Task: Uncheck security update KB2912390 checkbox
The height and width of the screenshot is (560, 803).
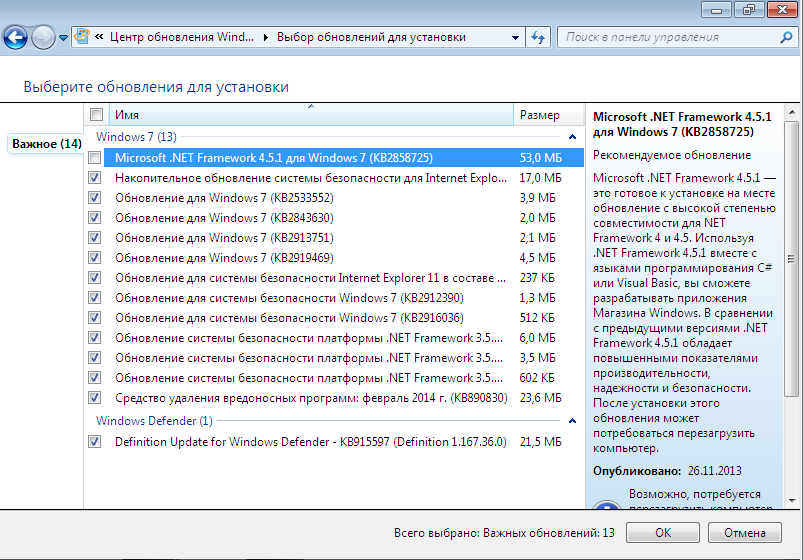Action: (94, 298)
